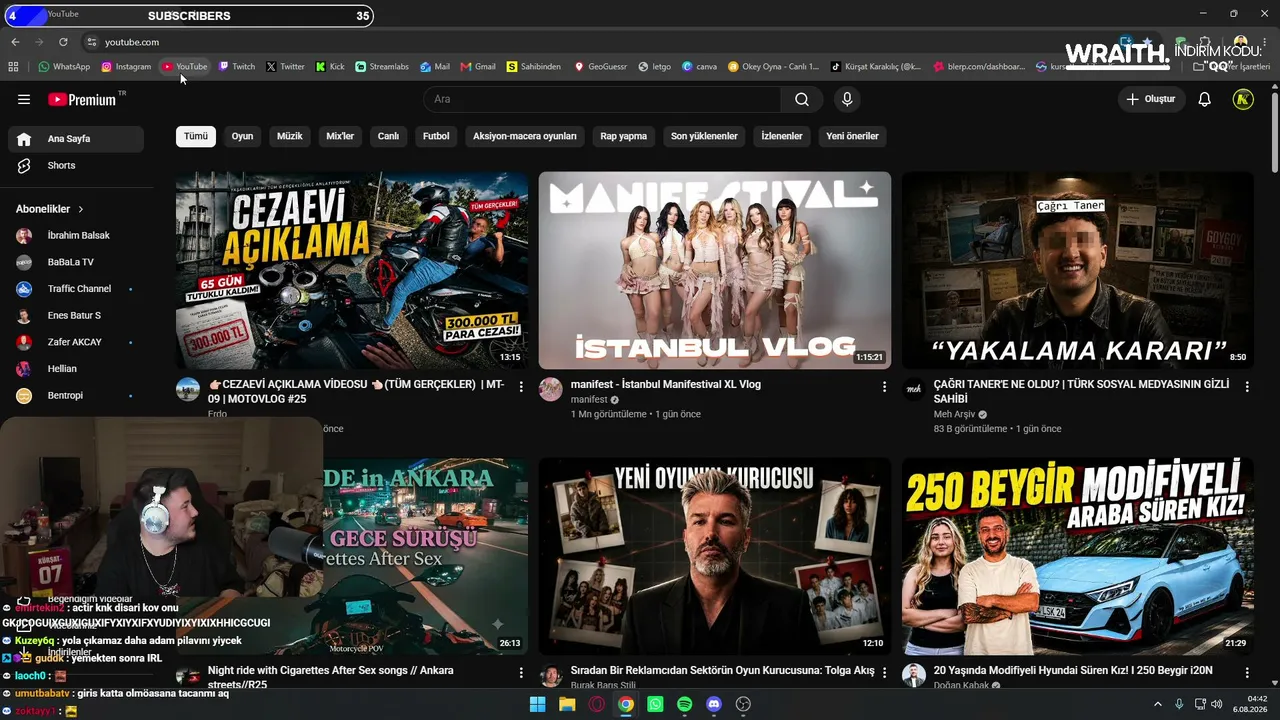Start voice search with the microphone
The image size is (1280, 720).
coord(847,99)
